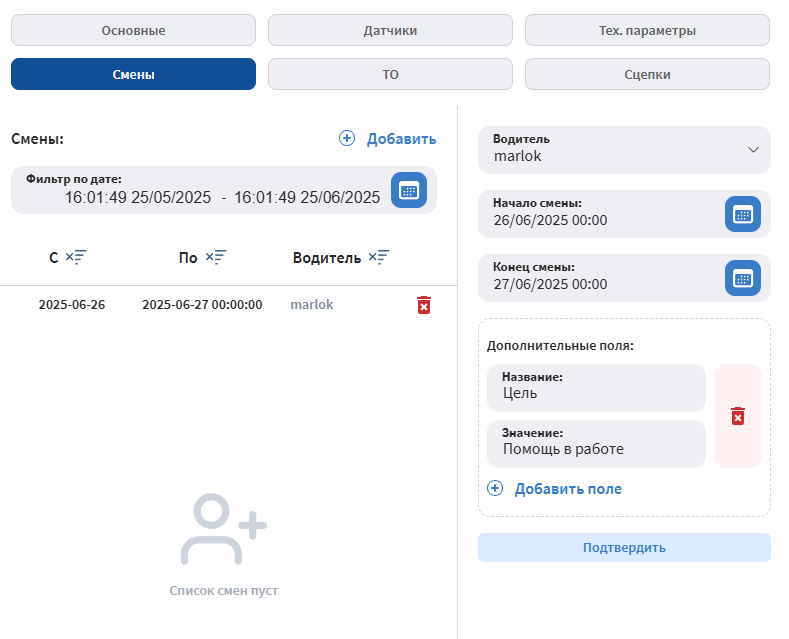The width and height of the screenshot is (789, 639).
Task: Sort shifts by the По column
Action: (x=216, y=258)
